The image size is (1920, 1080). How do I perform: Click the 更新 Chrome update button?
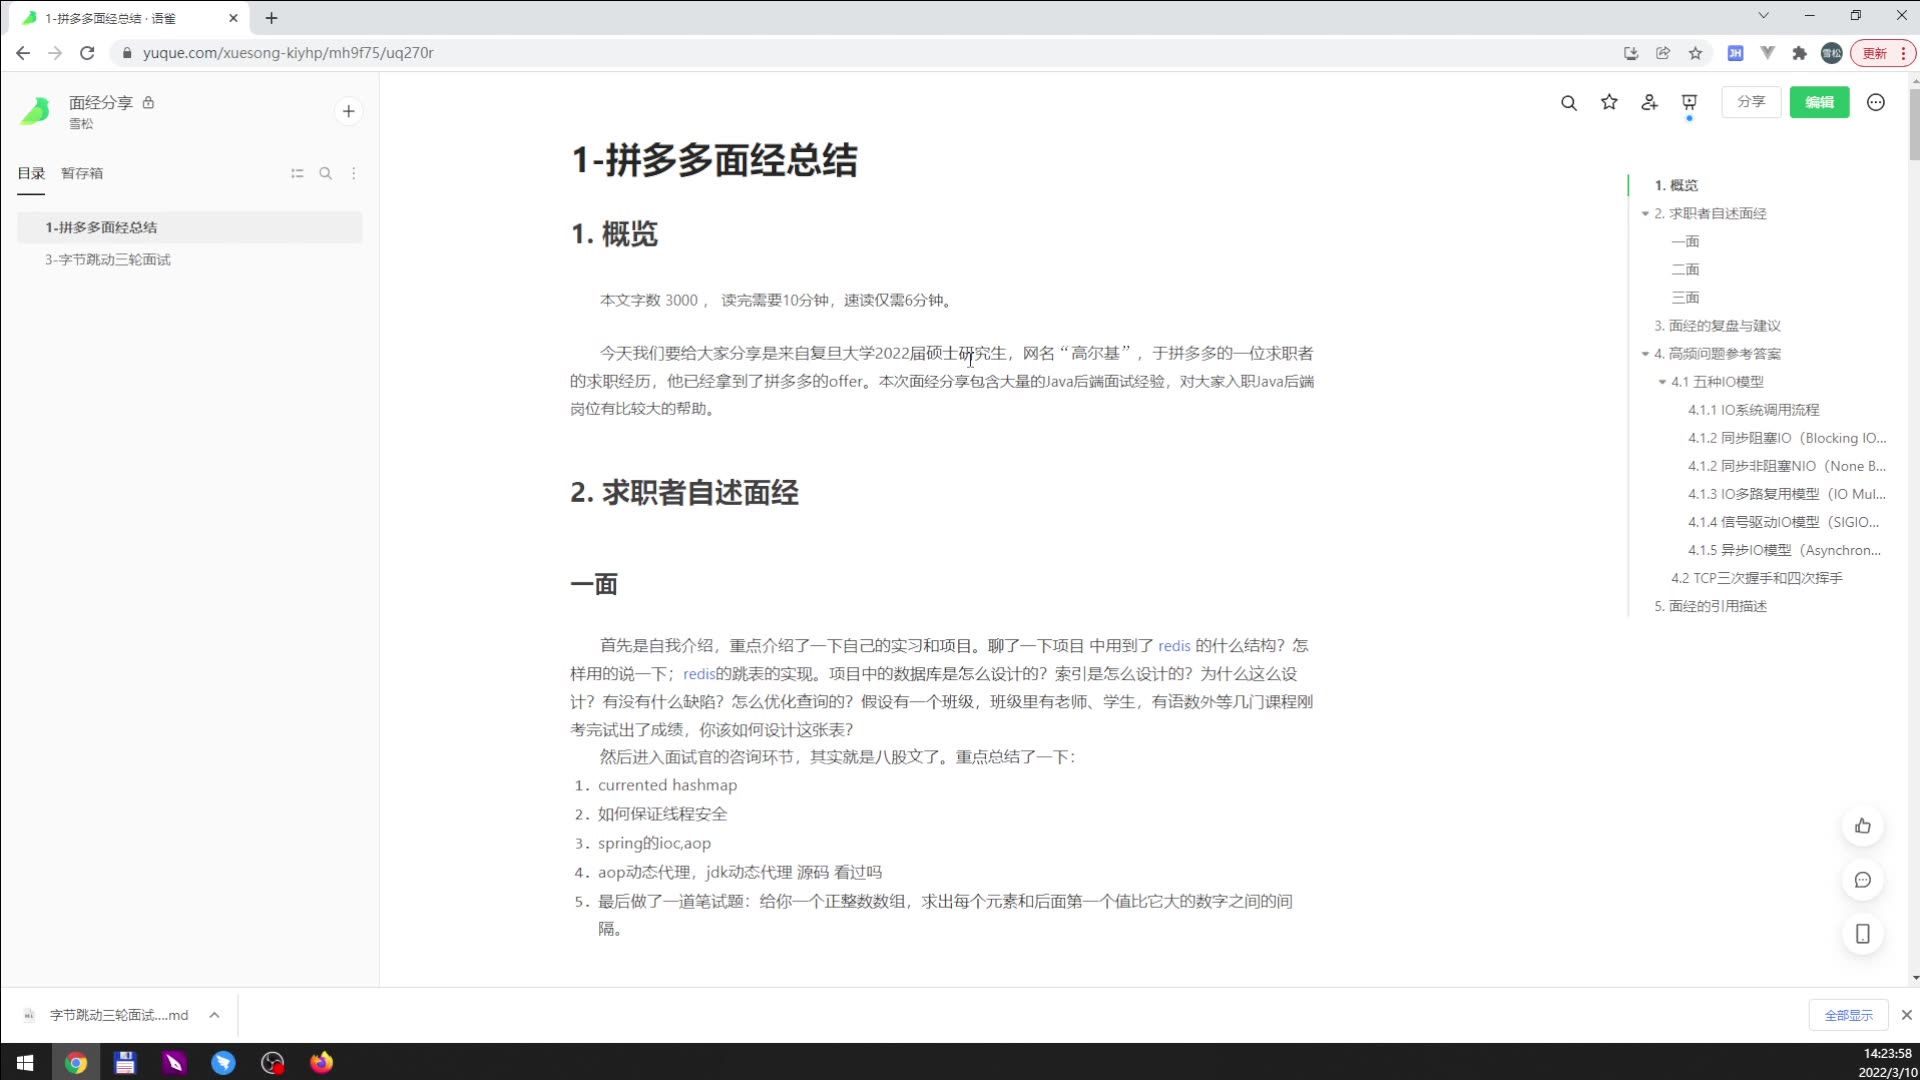(1884, 53)
